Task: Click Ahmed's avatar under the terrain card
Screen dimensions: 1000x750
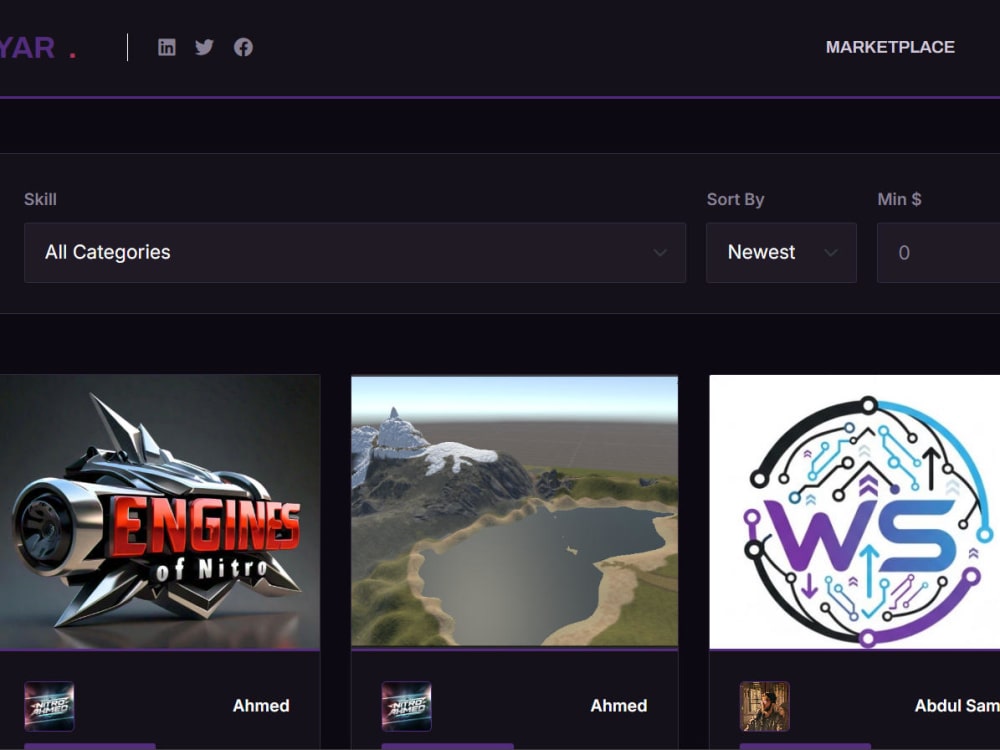Action: point(406,706)
